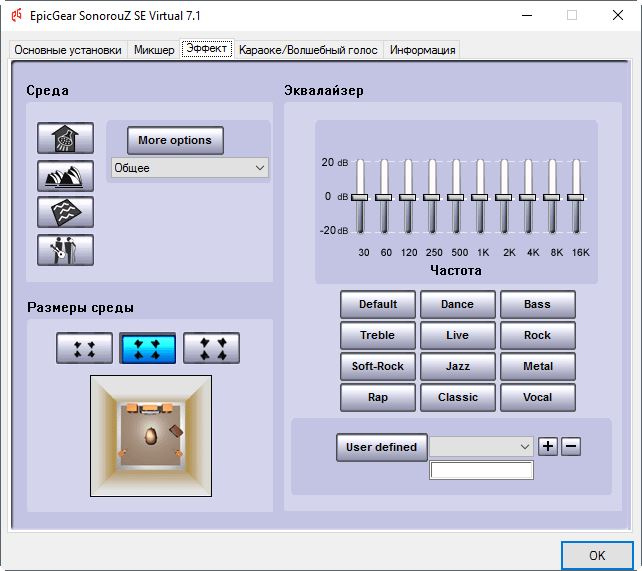
Task: Apply the Jazz equalizer preset
Action: click(x=458, y=366)
